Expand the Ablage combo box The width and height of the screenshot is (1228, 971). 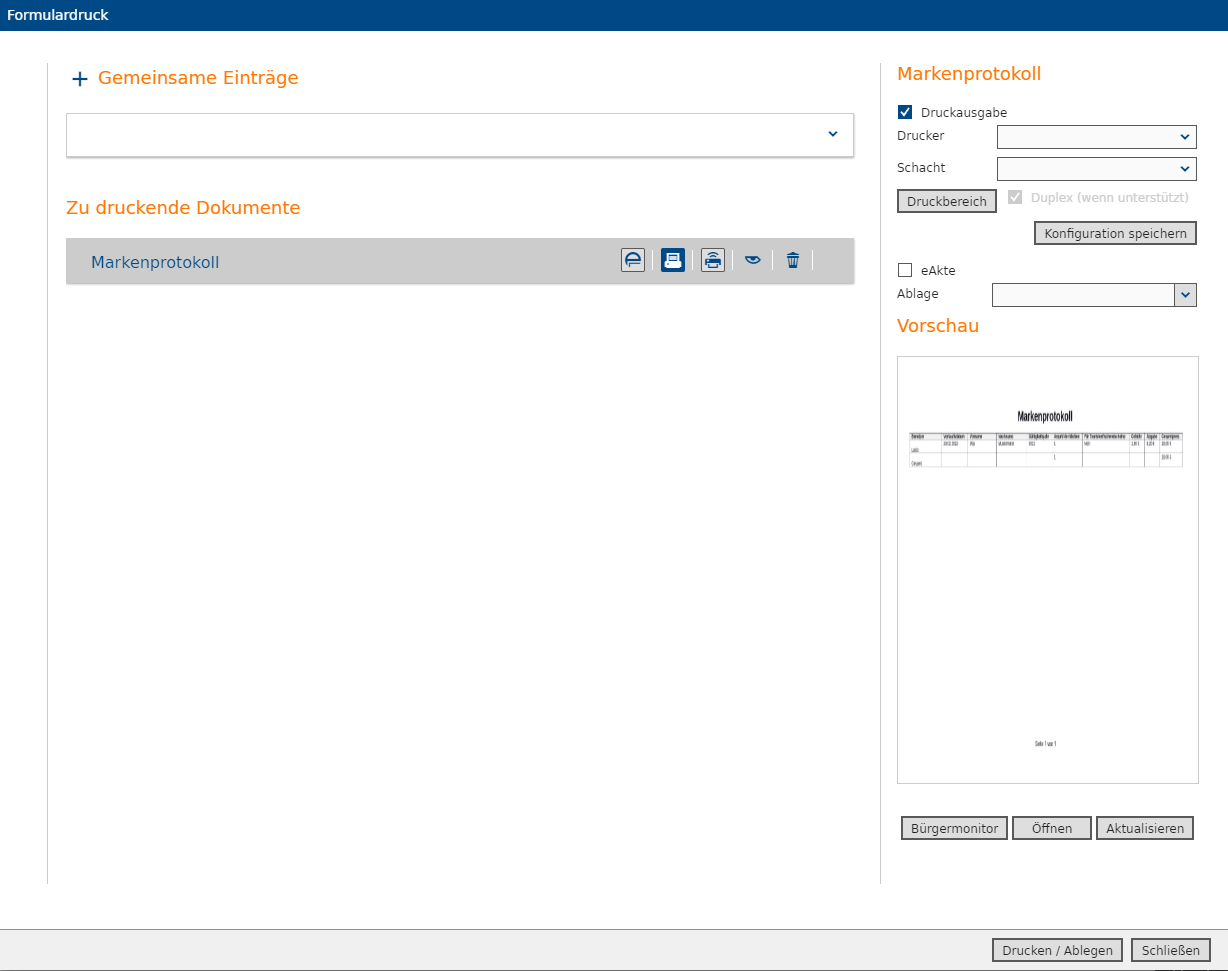[x=1185, y=295]
